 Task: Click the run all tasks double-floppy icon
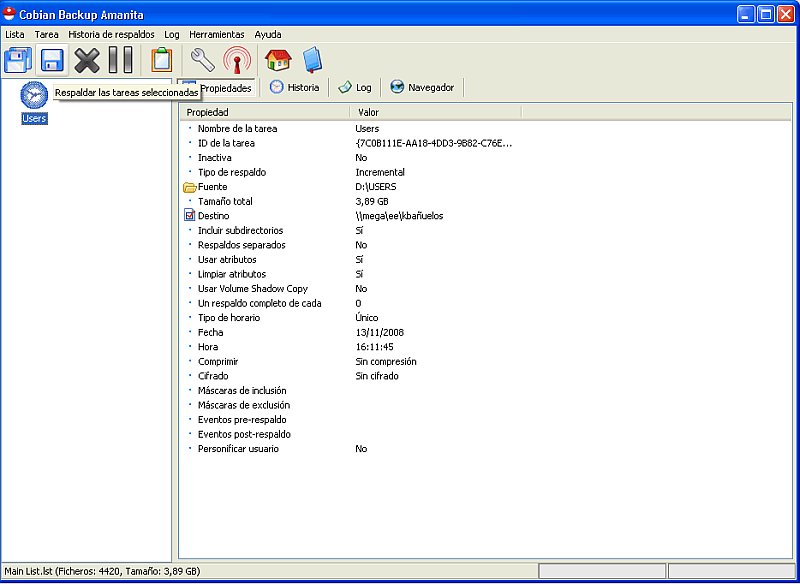point(18,60)
